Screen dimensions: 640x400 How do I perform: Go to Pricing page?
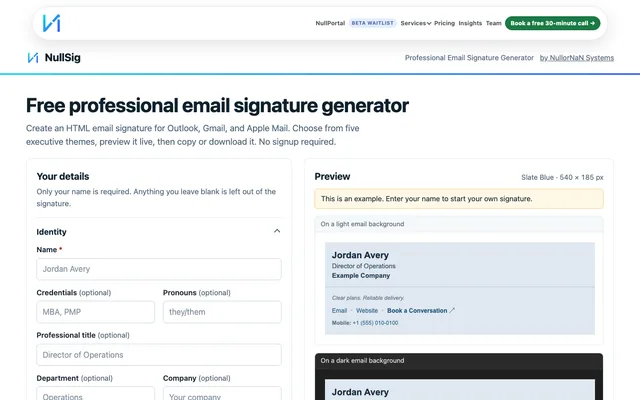click(444, 23)
